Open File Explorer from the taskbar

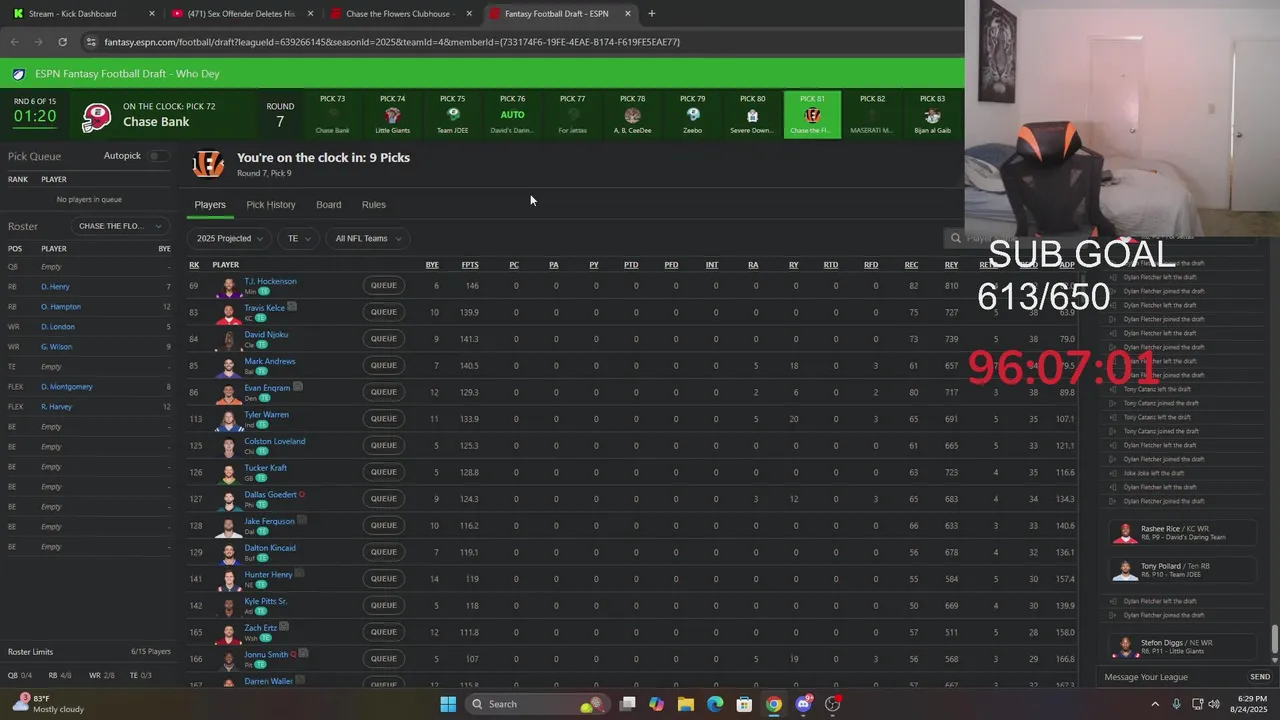[x=686, y=704]
